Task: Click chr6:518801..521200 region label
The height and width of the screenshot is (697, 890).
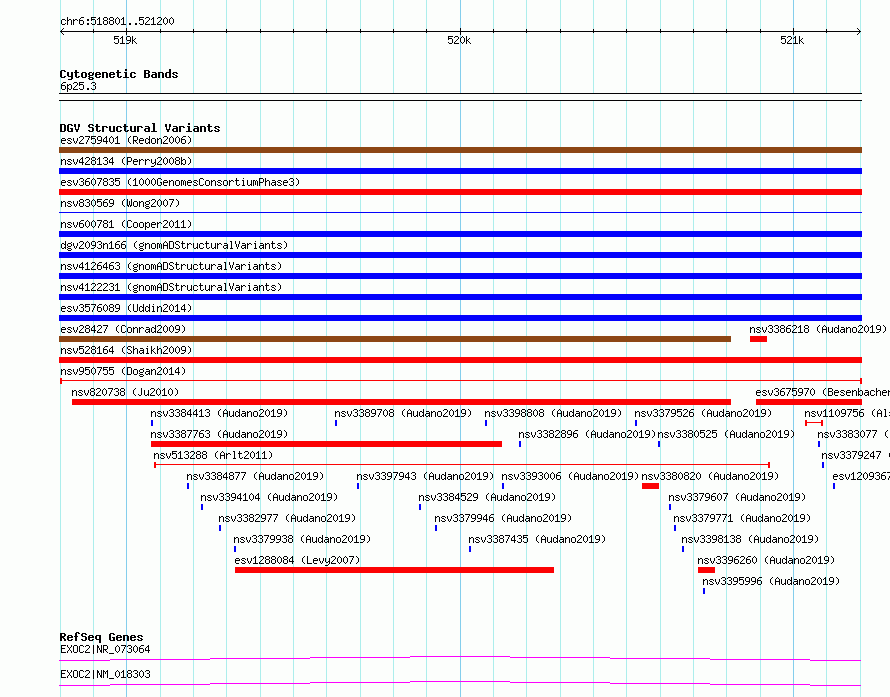Action: tap(117, 22)
